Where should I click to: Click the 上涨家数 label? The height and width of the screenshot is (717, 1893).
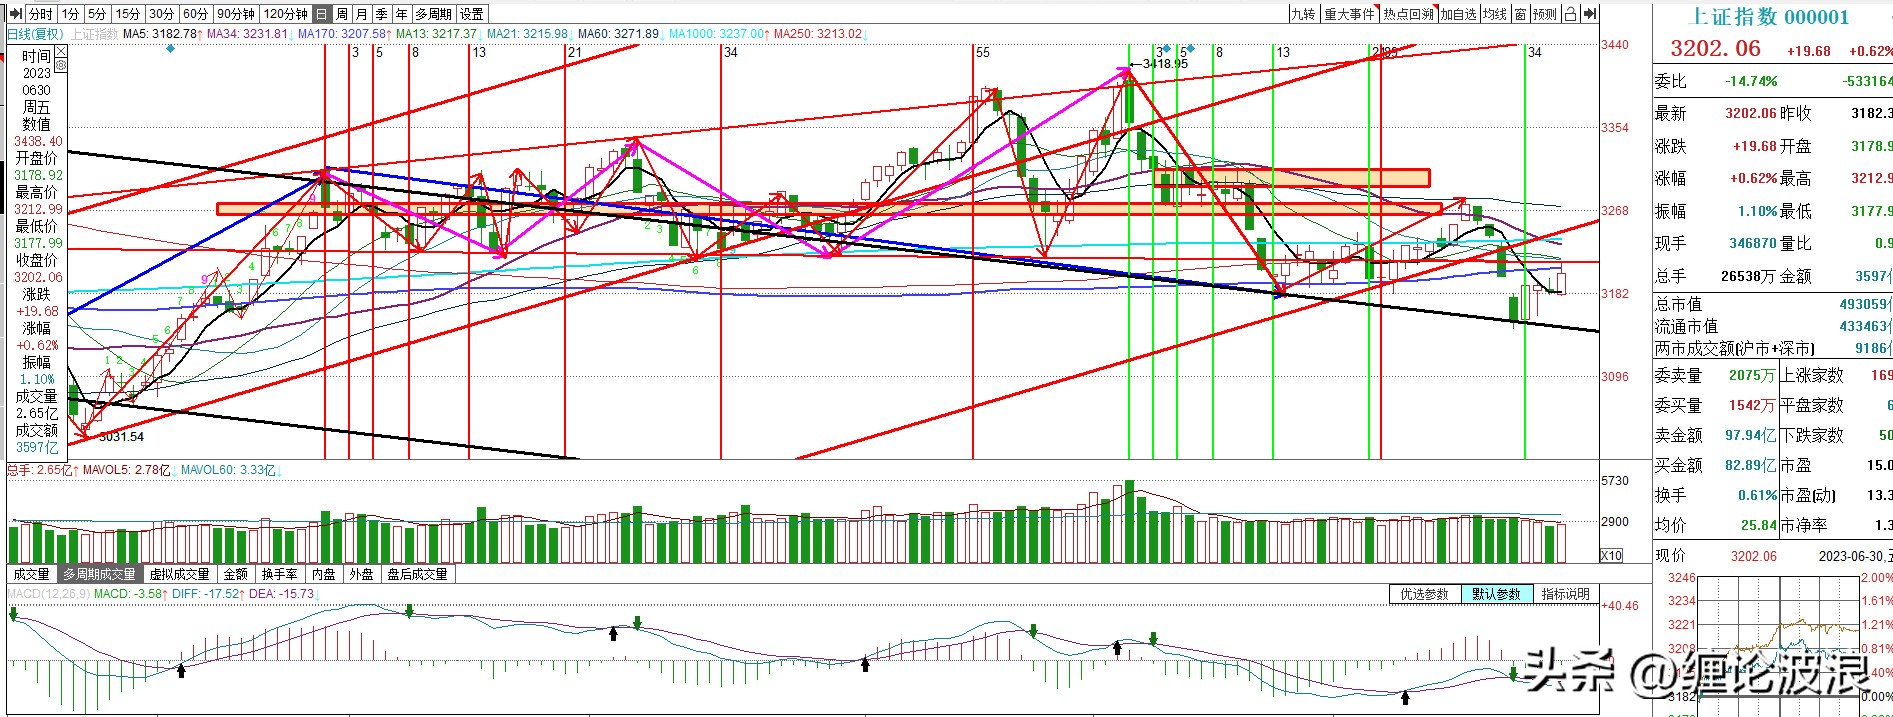pyautogui.click(x=1812, y=375)
